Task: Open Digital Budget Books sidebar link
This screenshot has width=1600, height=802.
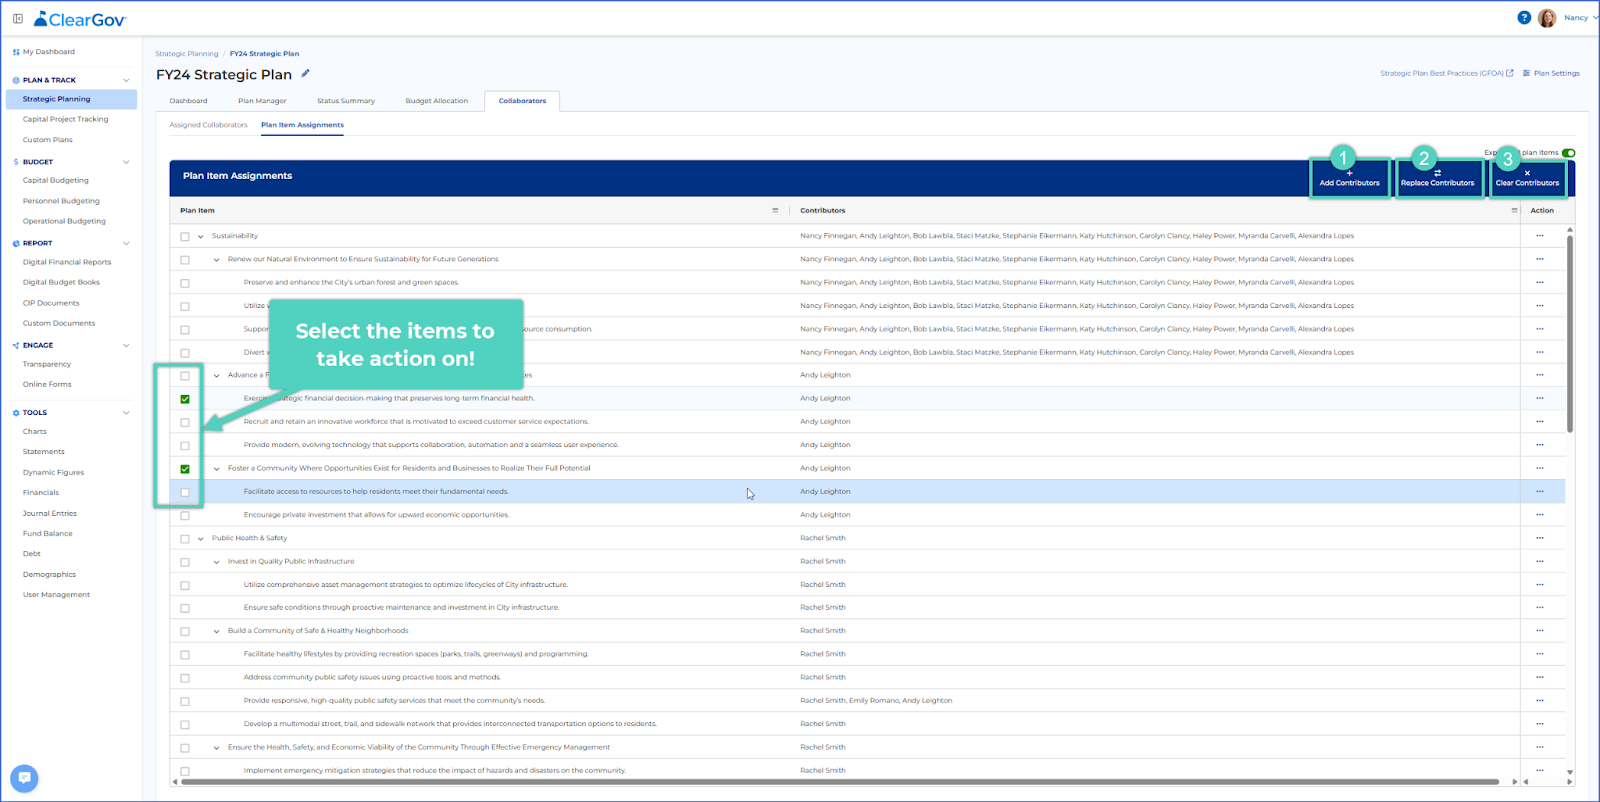Action: 61,282
